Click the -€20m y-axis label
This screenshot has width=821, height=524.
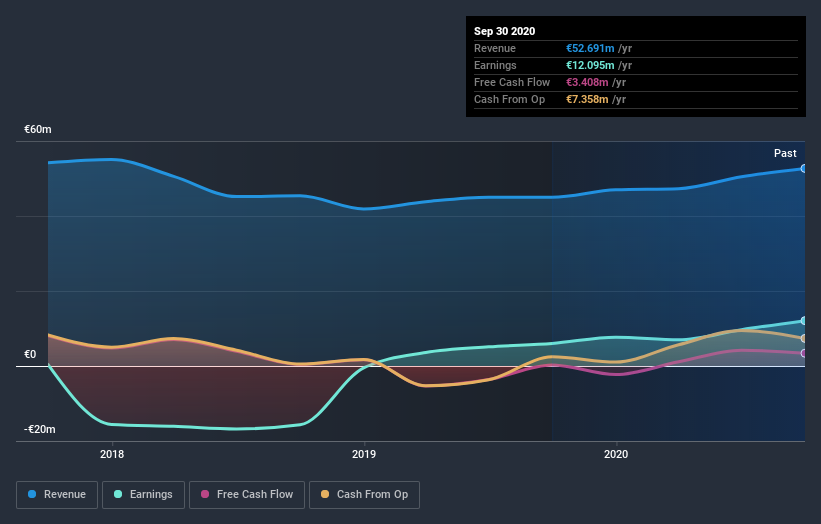pyautogui.click(x=40, y=429)
